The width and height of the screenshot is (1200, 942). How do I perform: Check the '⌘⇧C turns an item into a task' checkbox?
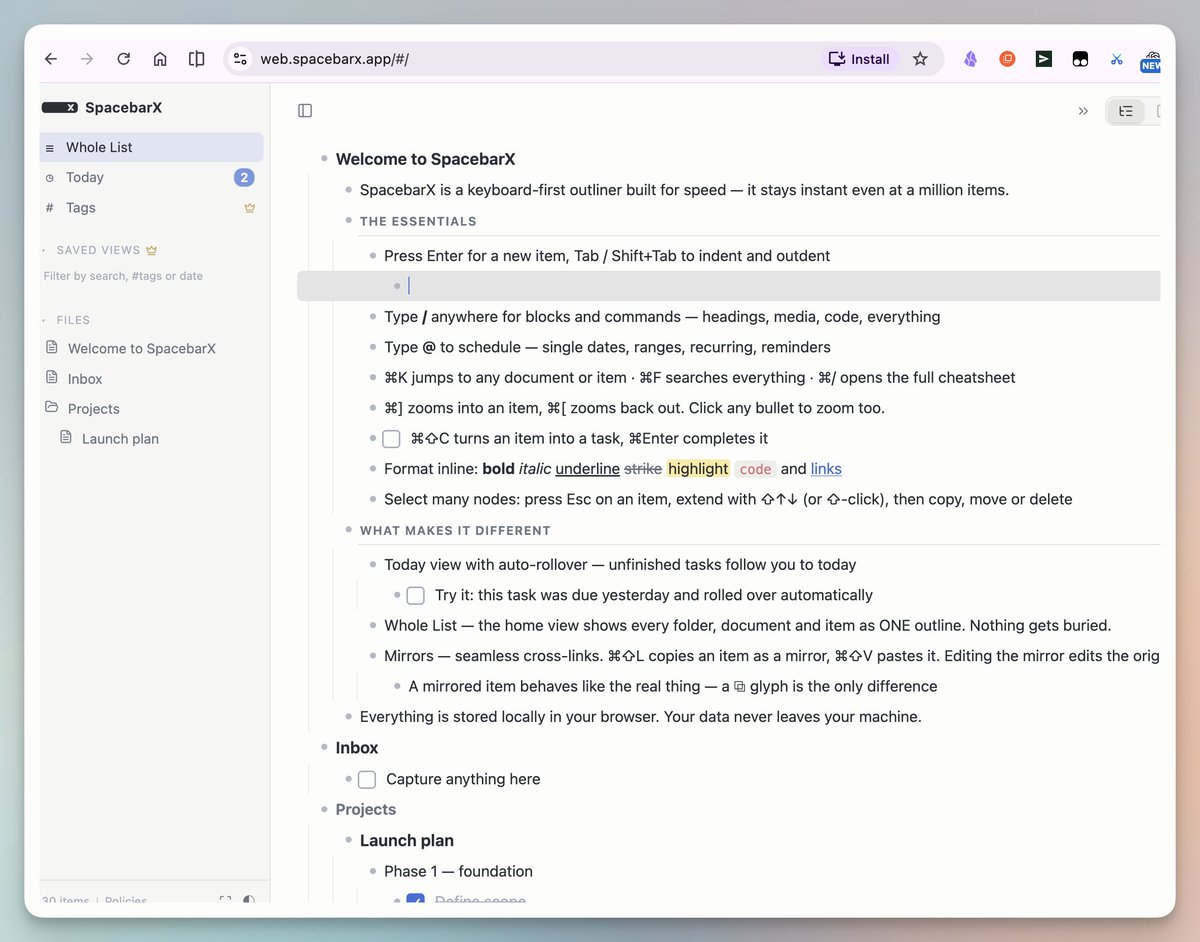(391, 439)
